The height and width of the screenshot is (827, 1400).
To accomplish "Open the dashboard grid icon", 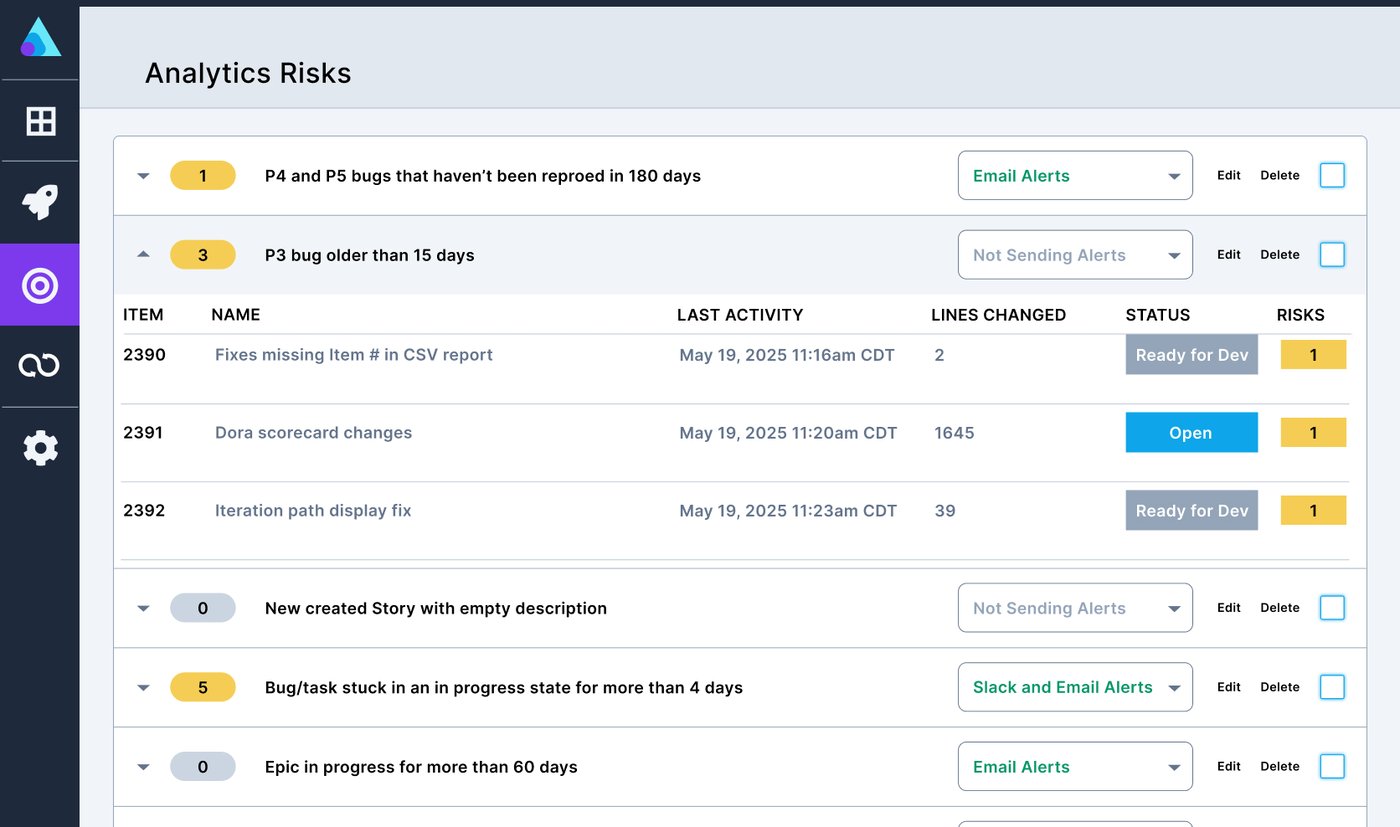I will point(40,121).
